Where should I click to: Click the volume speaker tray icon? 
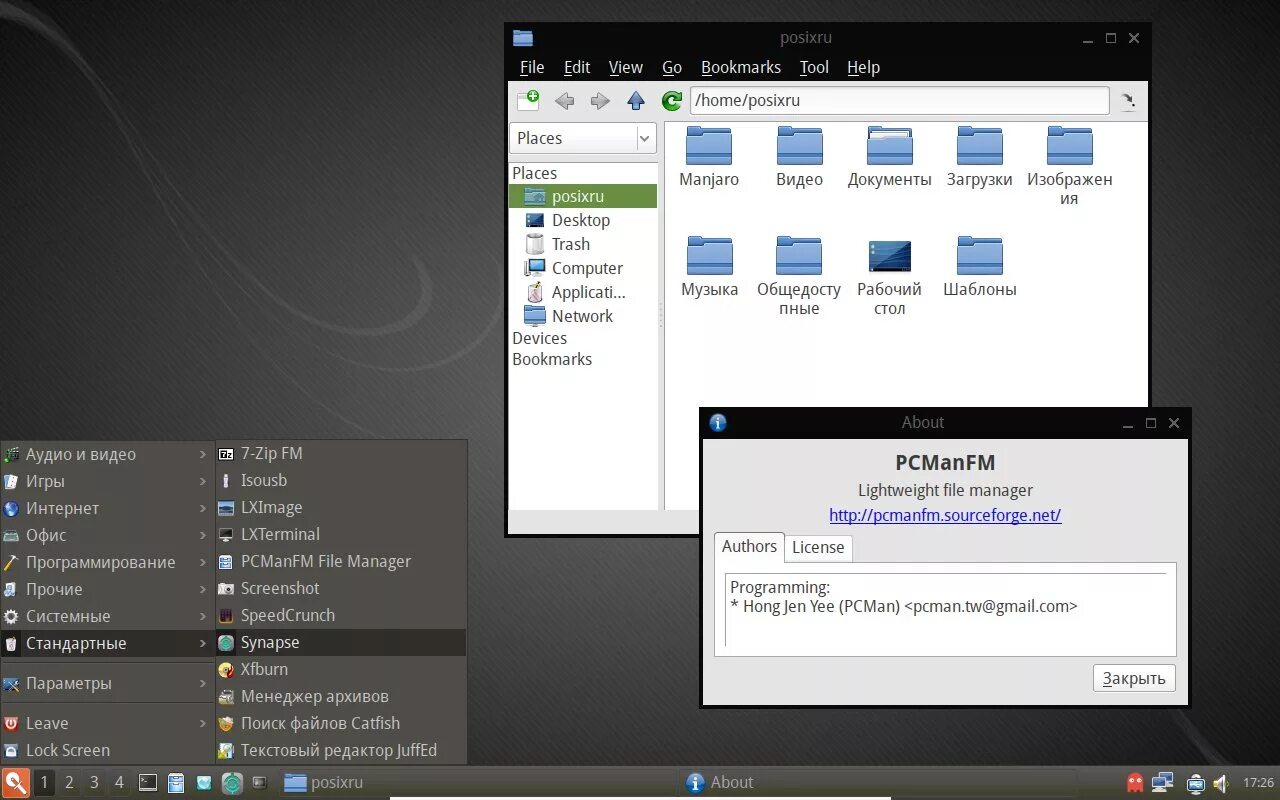tap(1221, 783)
